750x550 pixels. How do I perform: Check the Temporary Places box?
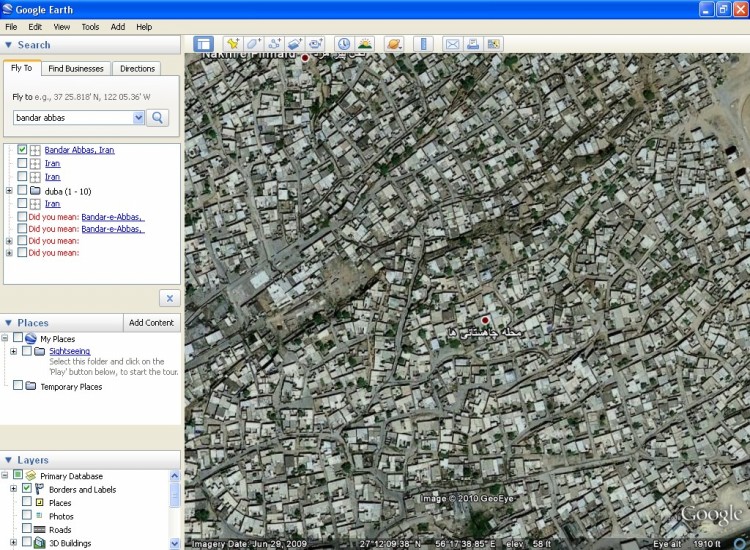[18, 385]
